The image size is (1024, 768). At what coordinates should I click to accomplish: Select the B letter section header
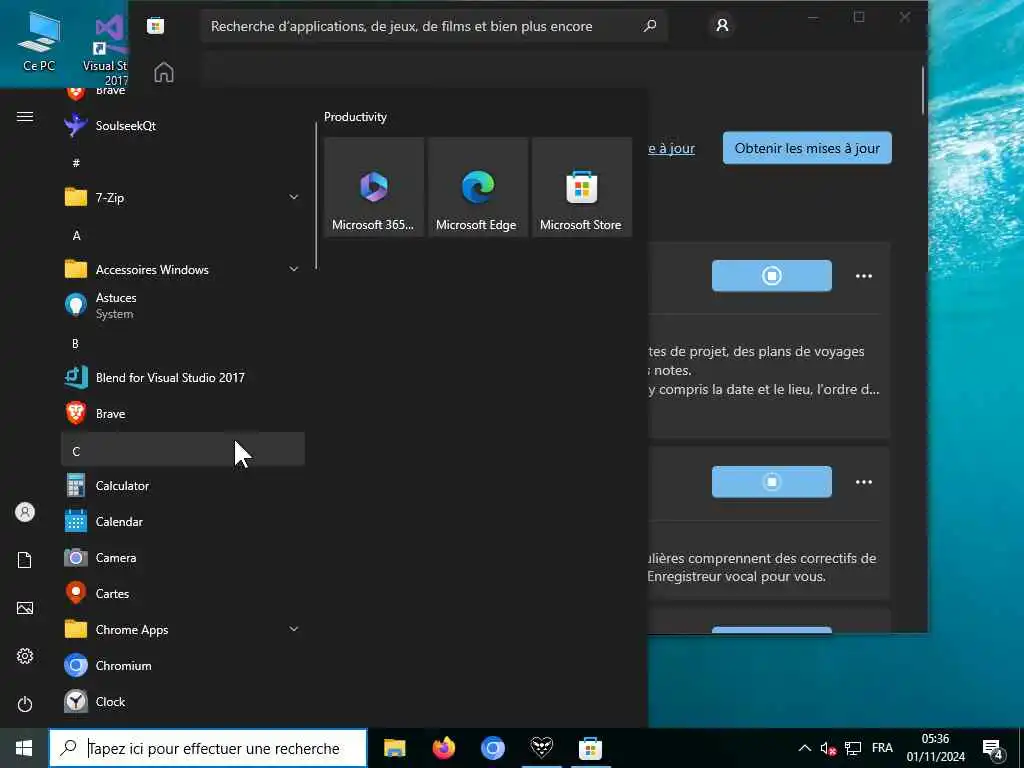click(x=182, y=343)
